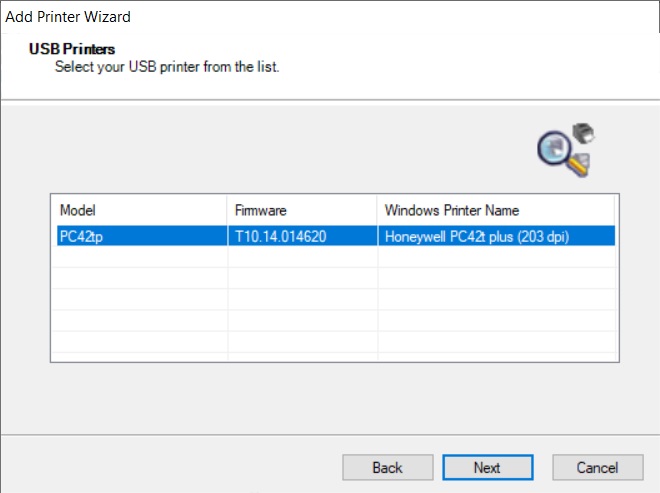Cancel the Add Printer Wizard
The width and height of the screenshot is (660, 493).
[597, 467]
